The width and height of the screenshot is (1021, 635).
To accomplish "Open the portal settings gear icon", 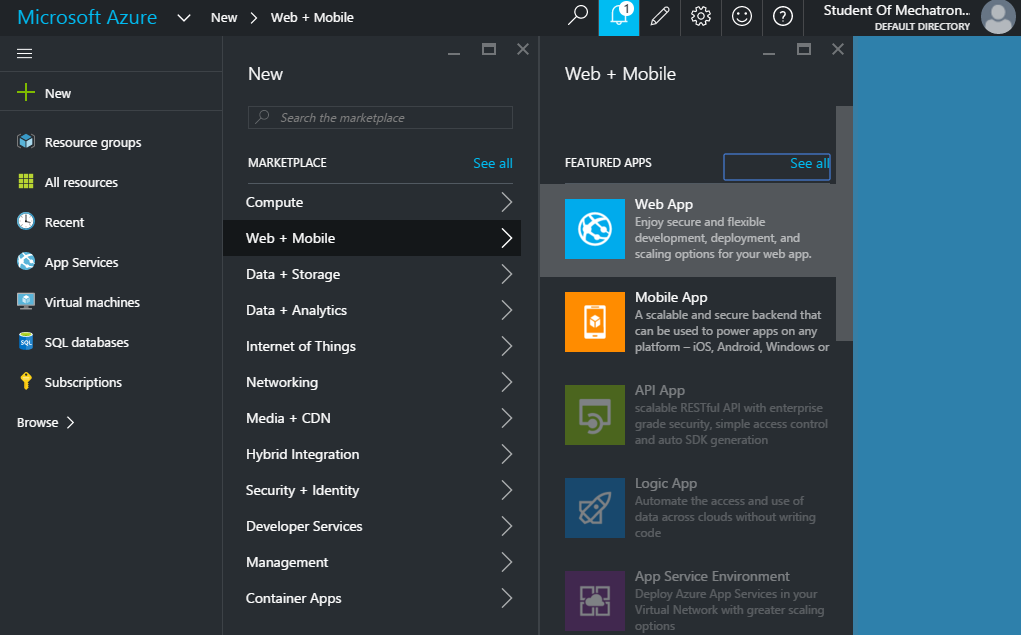I will 701,17.
